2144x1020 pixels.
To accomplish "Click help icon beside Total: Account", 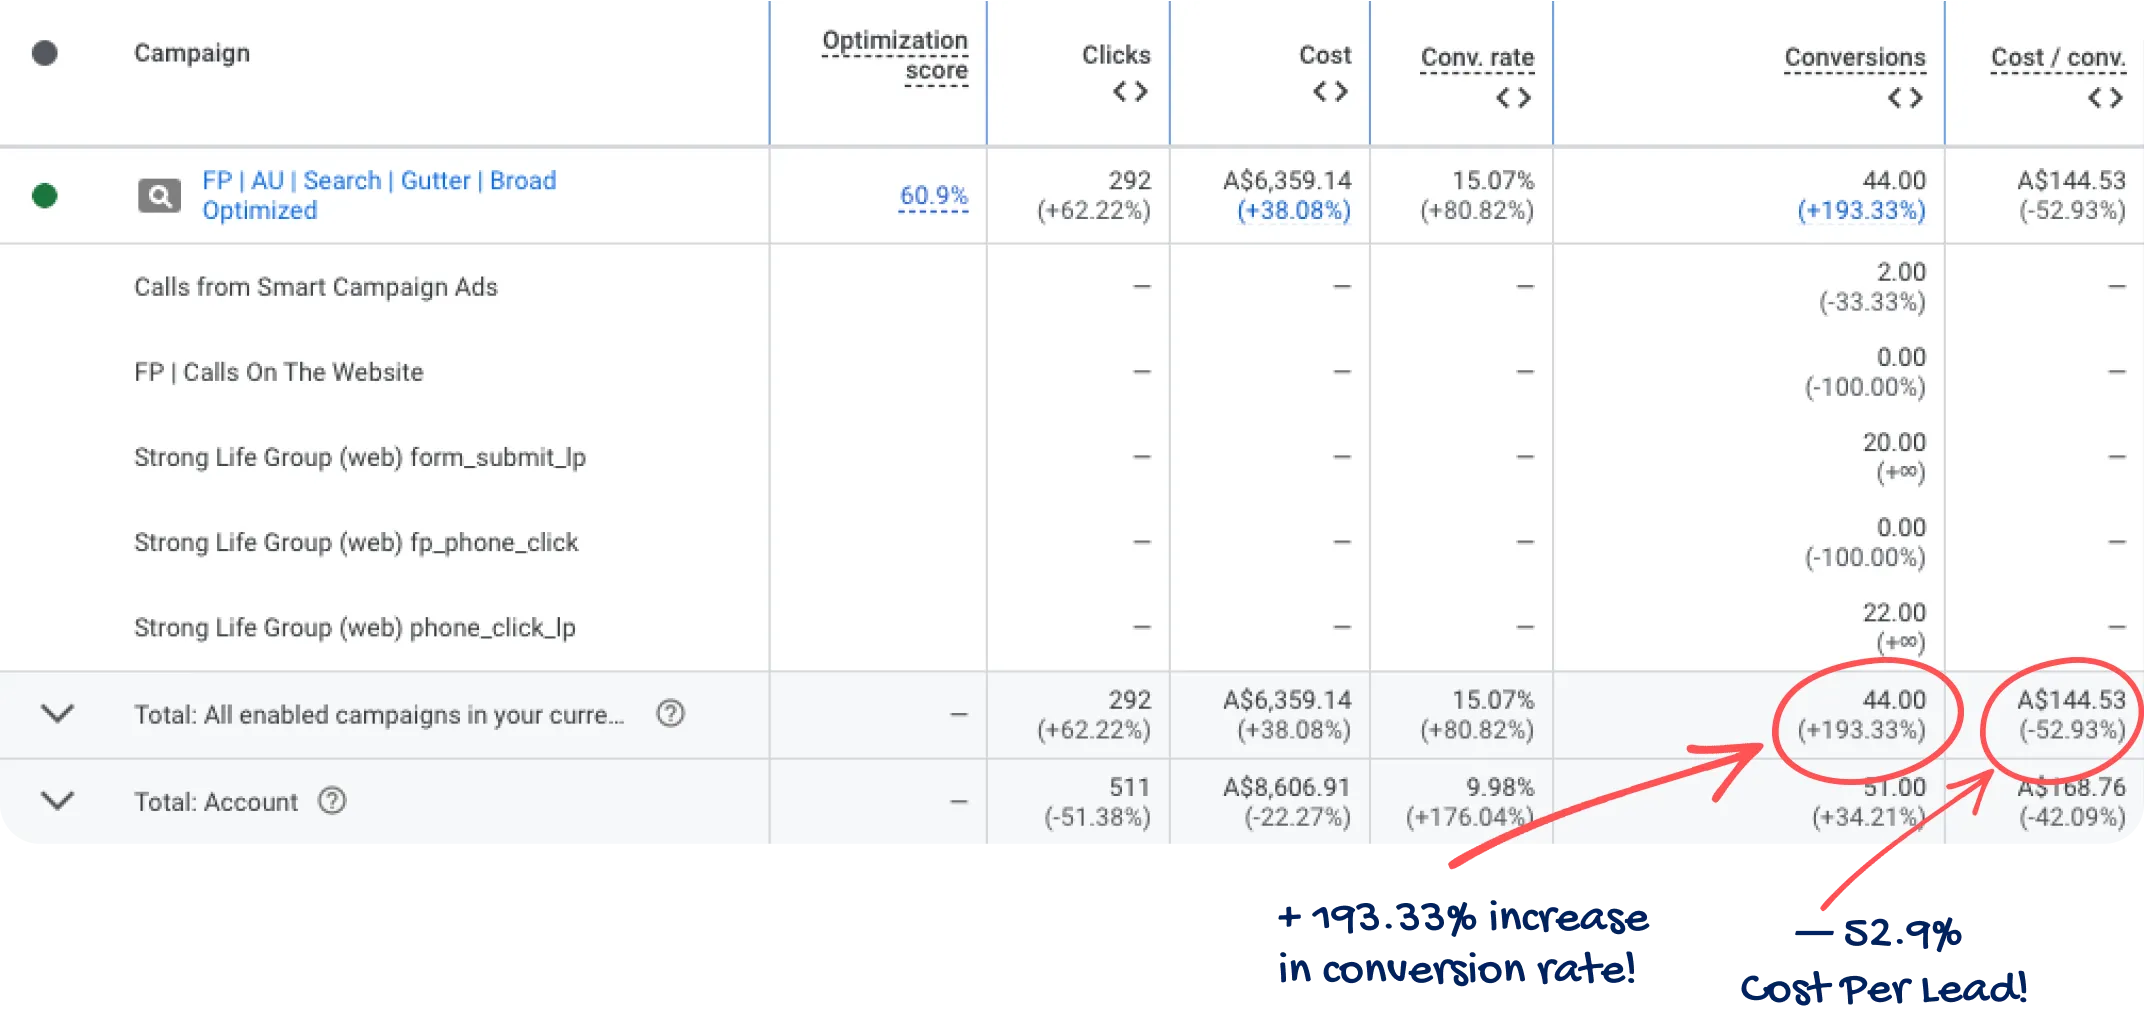I will (x=332, y=801).
